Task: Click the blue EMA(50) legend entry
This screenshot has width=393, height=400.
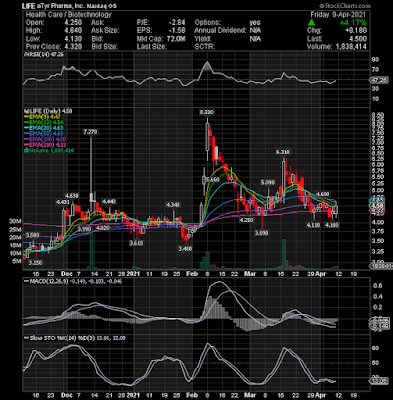Action: [43, 133]
